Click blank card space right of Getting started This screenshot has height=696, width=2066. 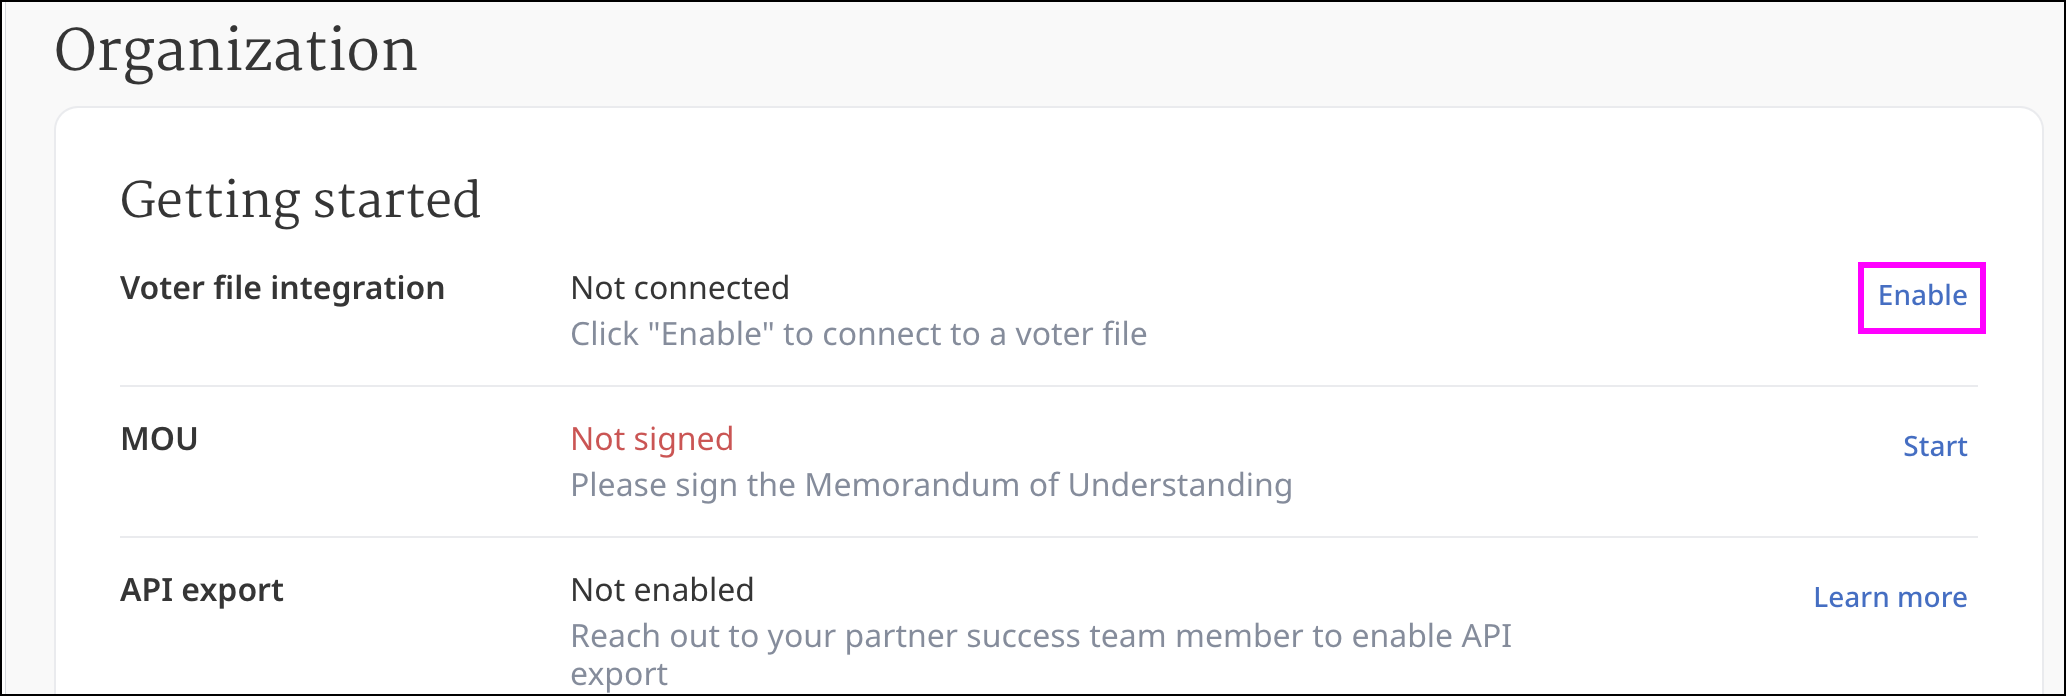(x=1200, y=200)
